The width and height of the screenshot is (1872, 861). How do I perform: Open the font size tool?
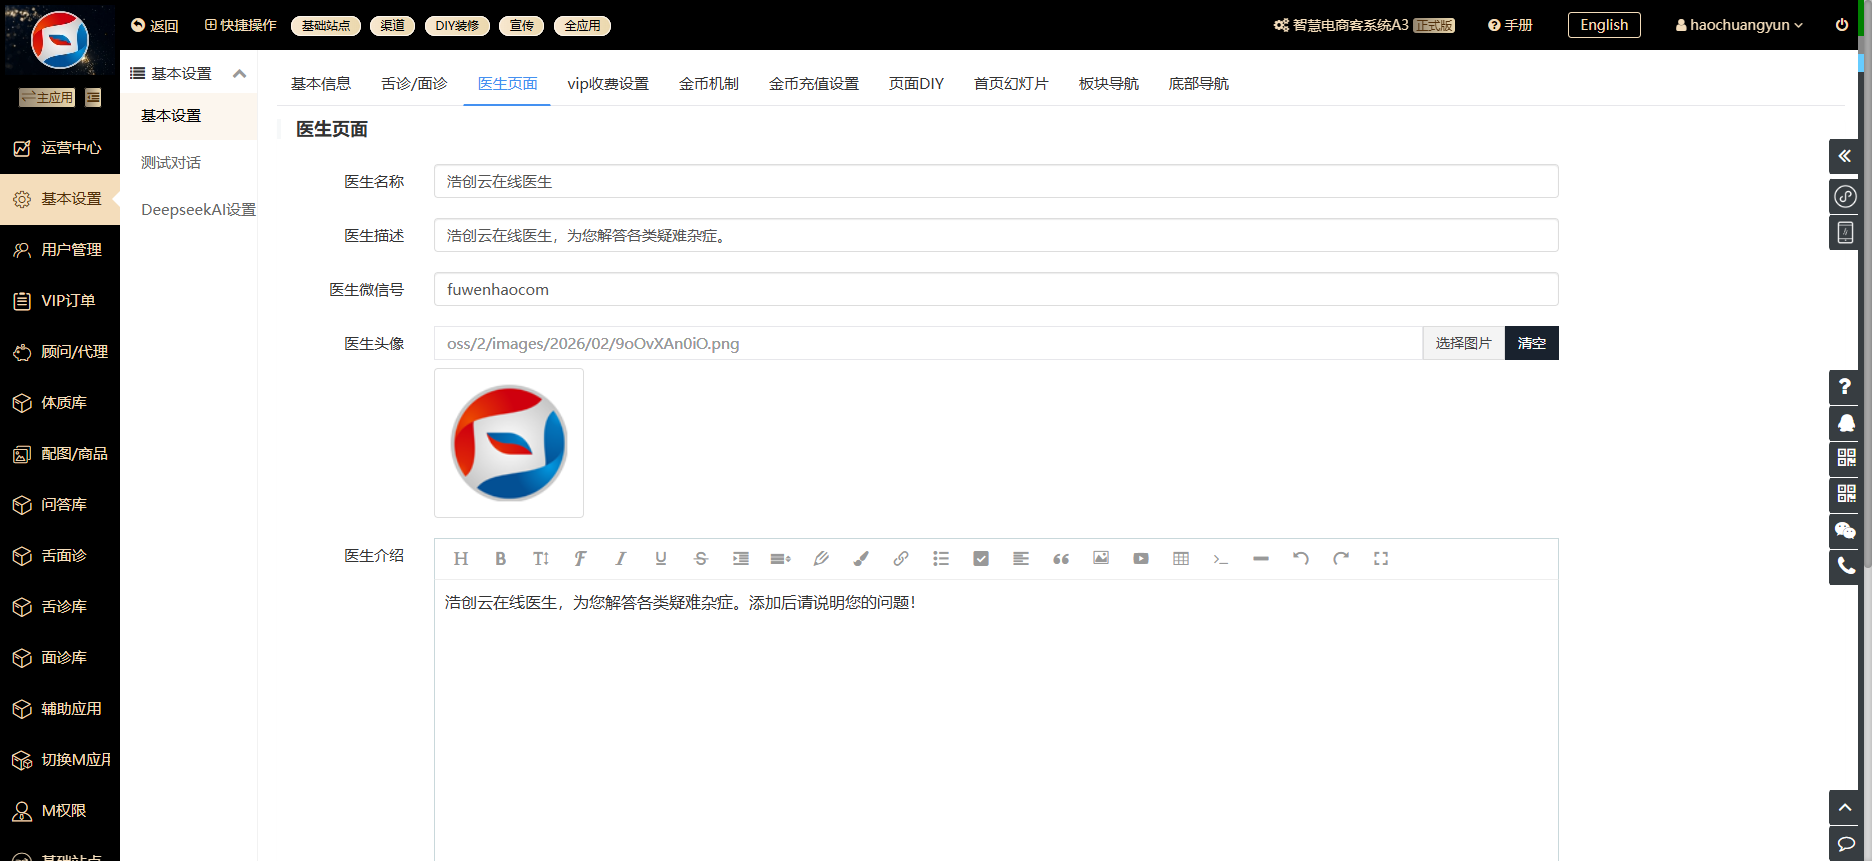pos(541,559)
